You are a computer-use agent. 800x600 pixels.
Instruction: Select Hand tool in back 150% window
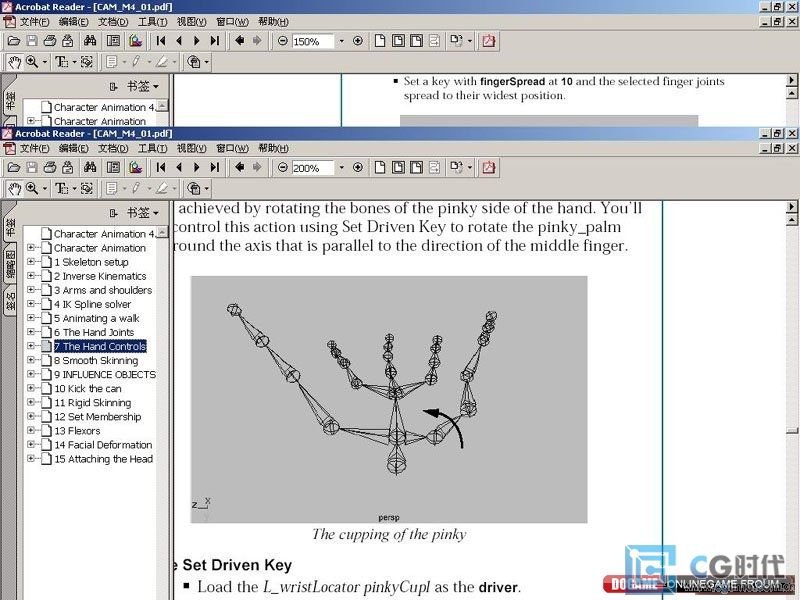(x=14, y=62)
